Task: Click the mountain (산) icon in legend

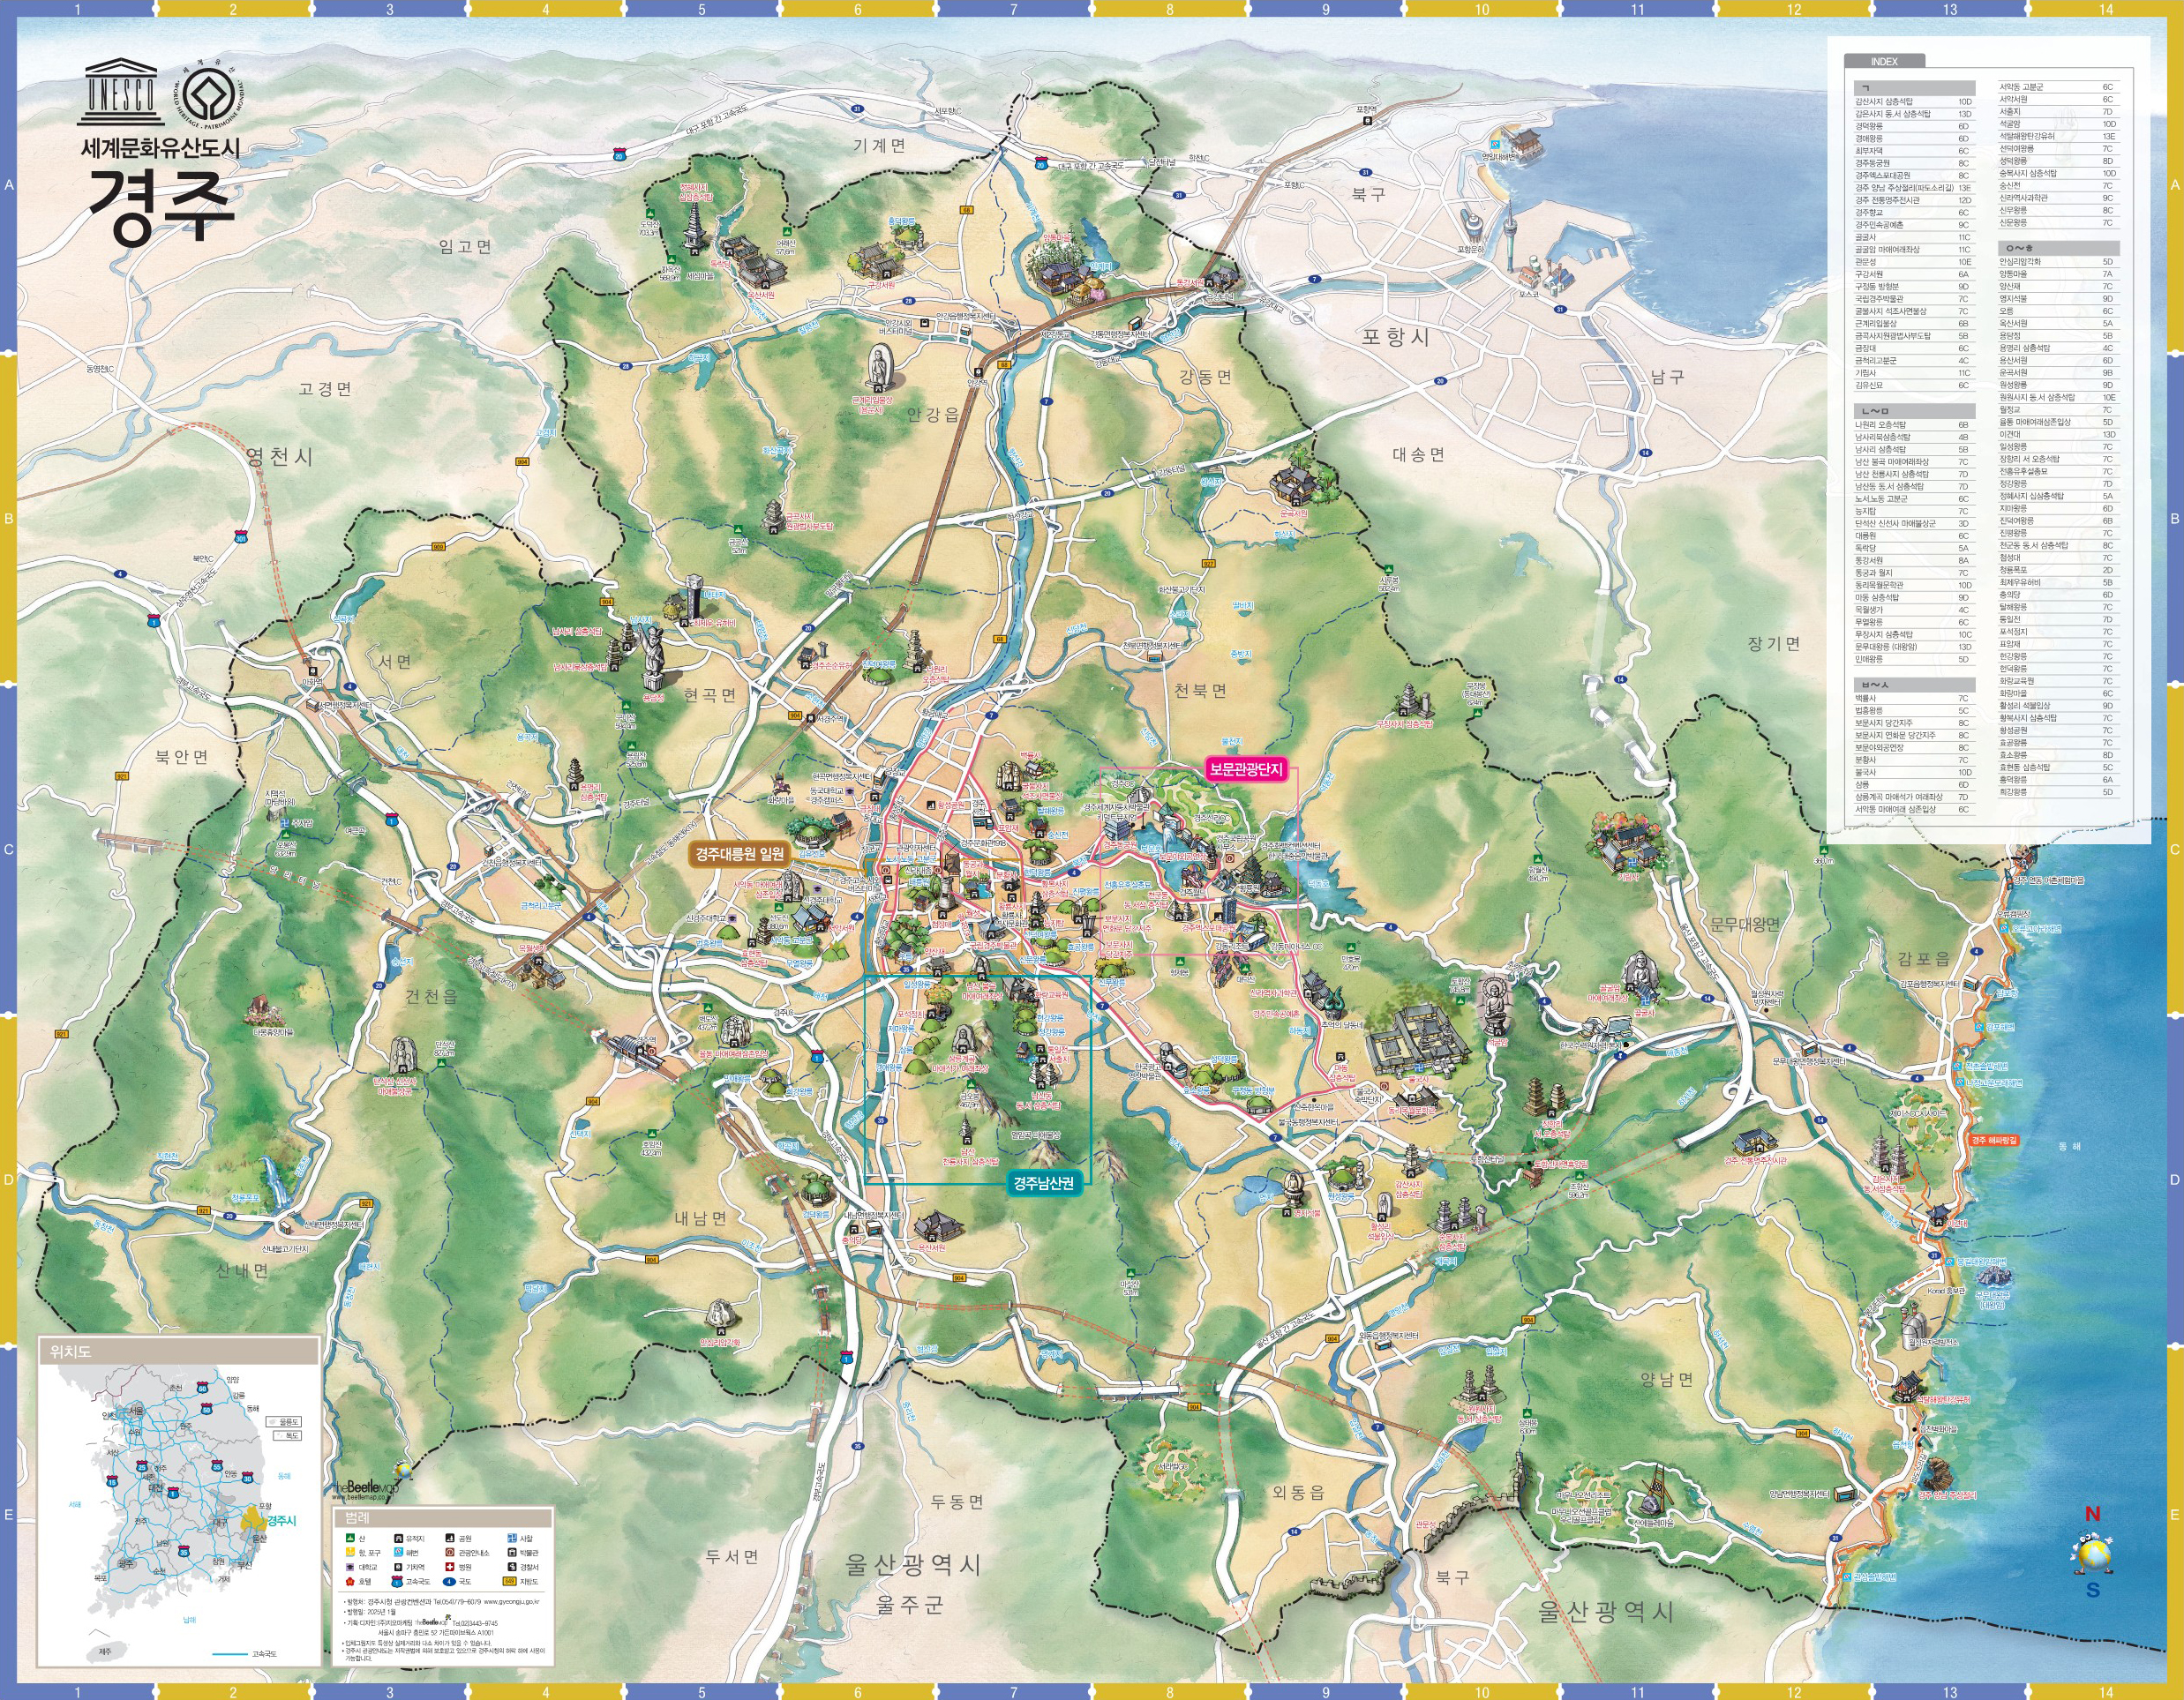Action: [x=351, y=1538]
